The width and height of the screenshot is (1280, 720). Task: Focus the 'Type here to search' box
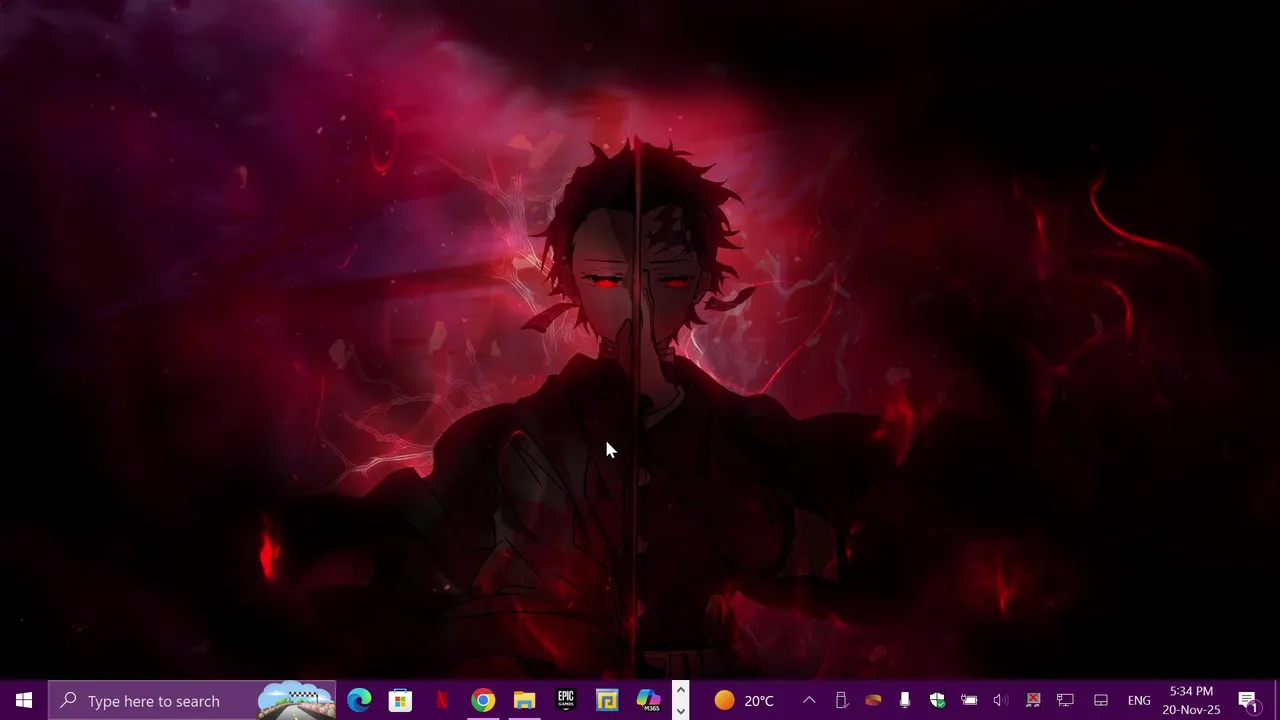point(192,701)
